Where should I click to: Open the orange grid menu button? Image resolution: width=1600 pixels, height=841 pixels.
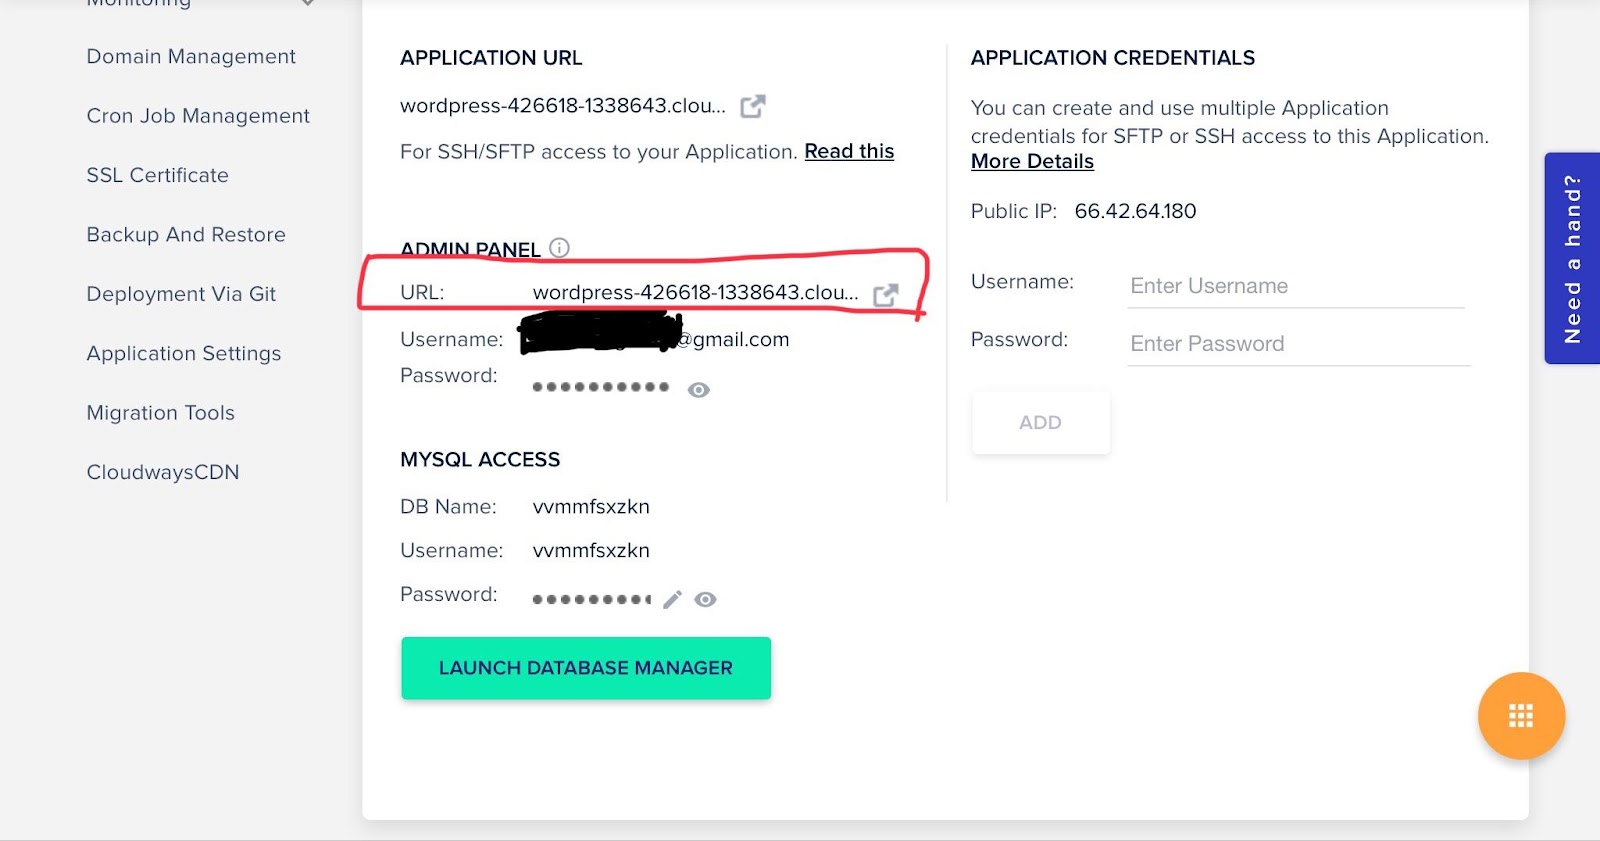click(x=1521, y=716)
